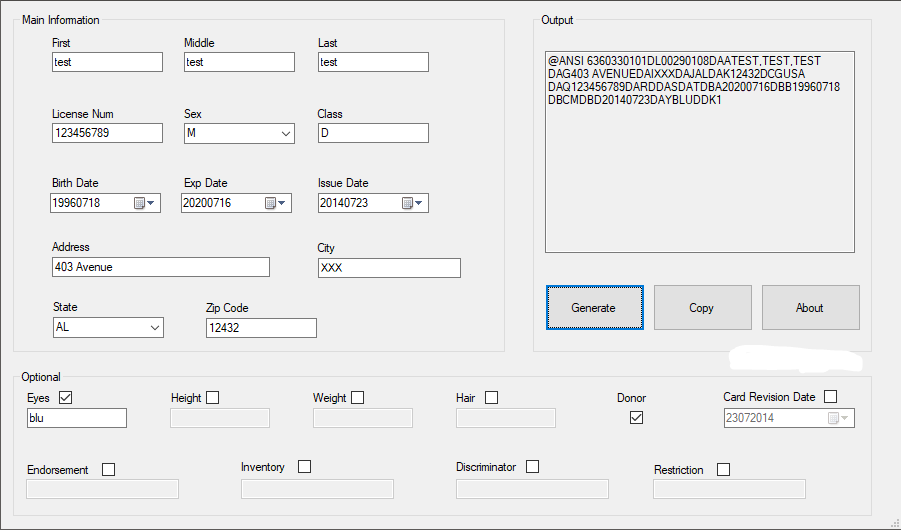
Task: Uncheck the Donor checkbox
Action: point(636,417)
